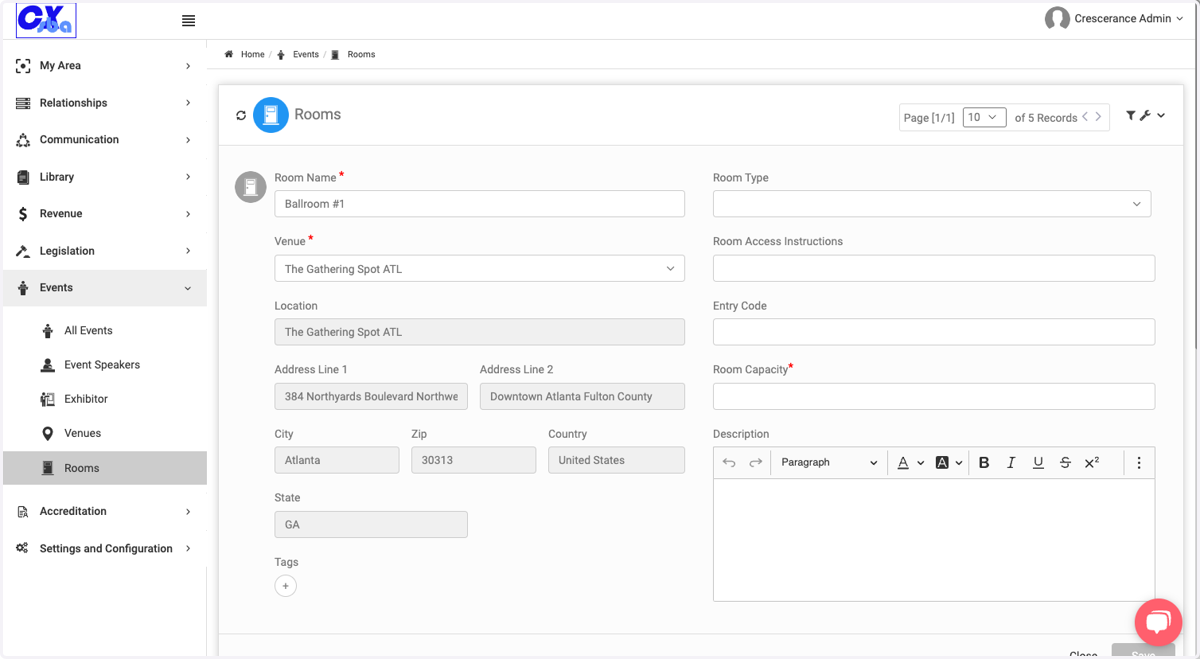Image resolution: width=1200 pixels, height=659 pixels.
Task: Go to next records page arrow
Action: tap(1098, 117)
